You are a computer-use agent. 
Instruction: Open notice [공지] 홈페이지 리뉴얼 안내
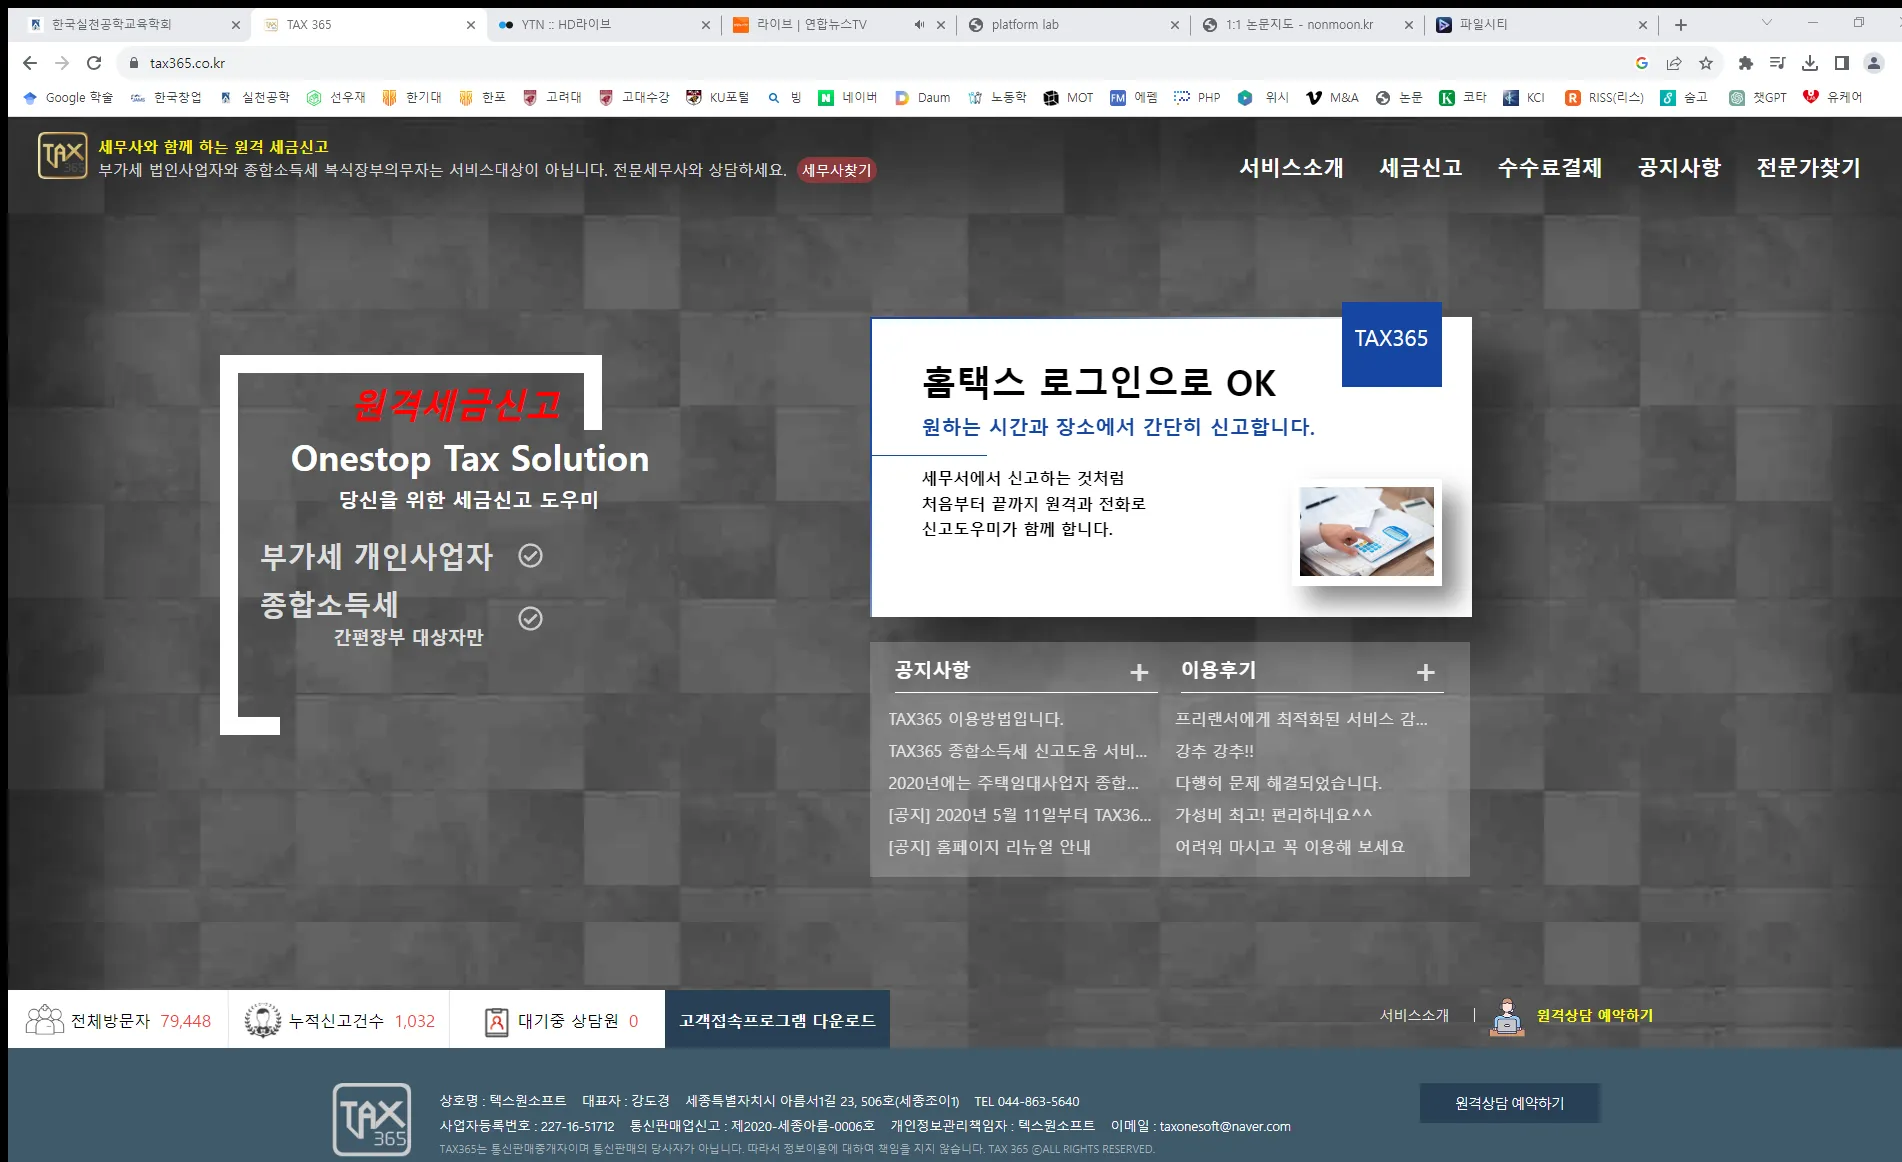pos(990,847)
